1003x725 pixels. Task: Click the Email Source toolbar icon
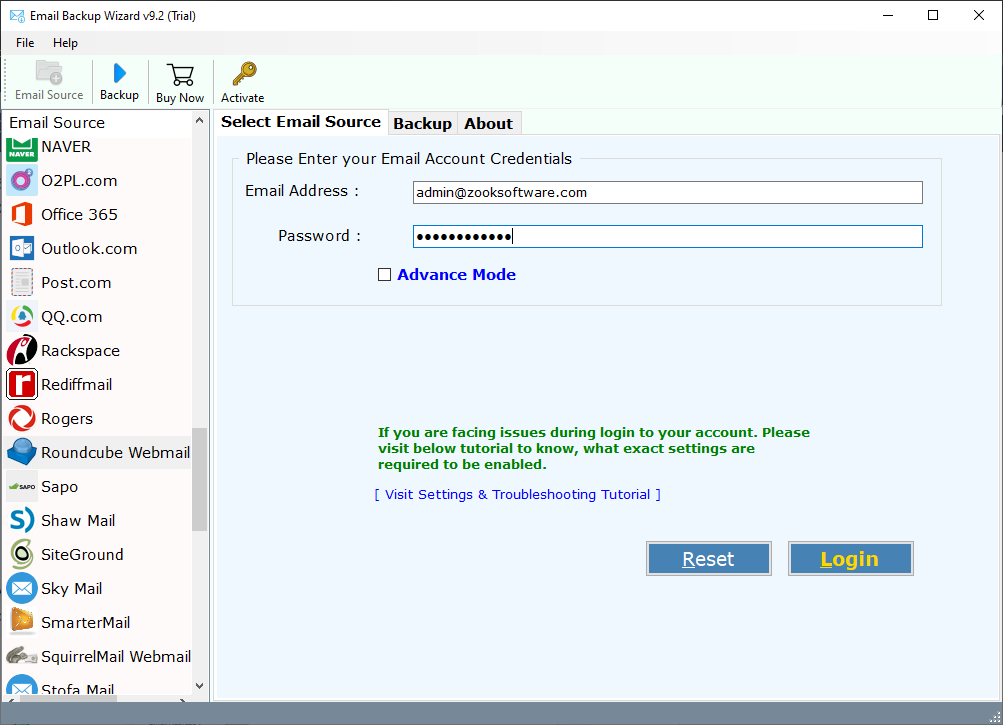click(49, 73)
